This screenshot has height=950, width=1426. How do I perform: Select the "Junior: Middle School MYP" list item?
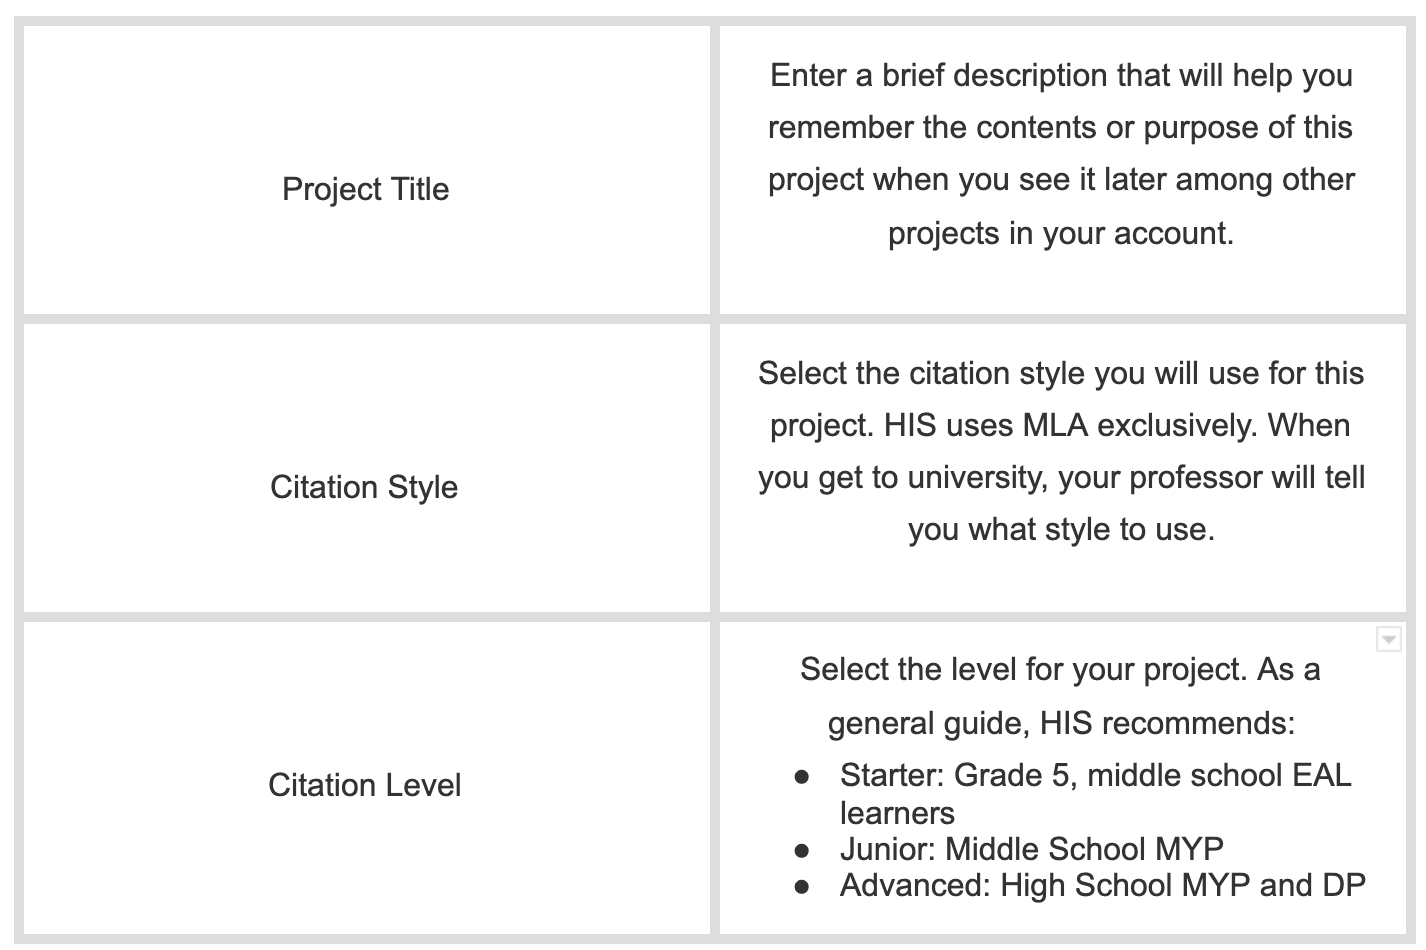[1031, 849]
